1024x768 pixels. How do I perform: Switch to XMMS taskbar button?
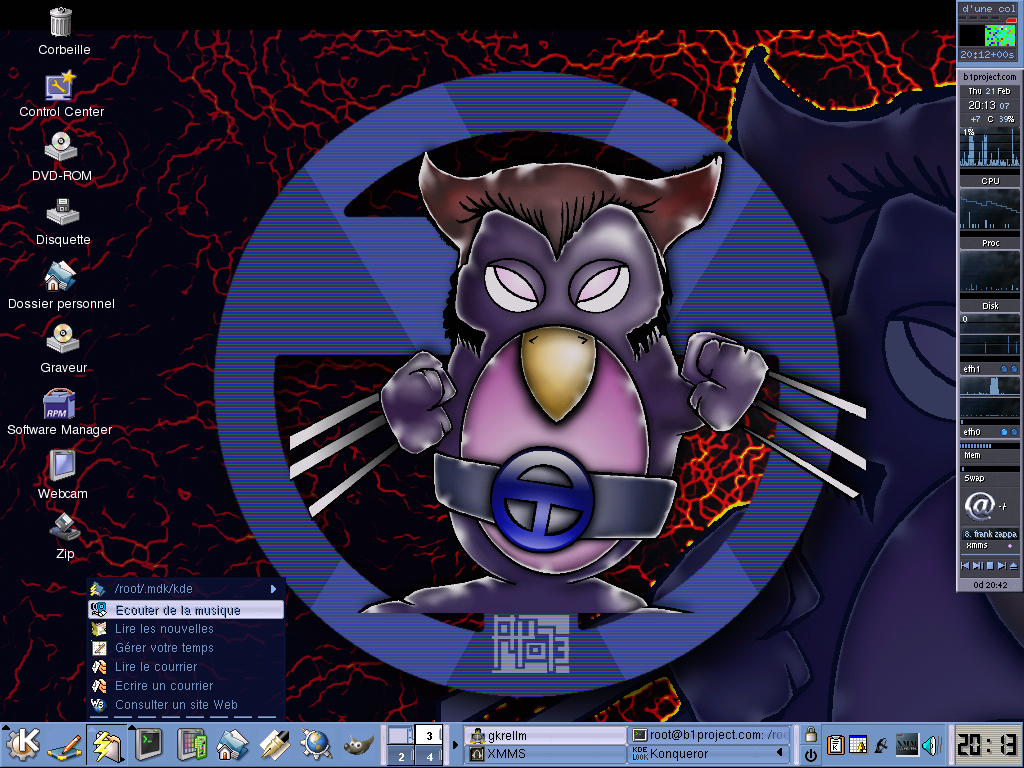[x=545, y=754]
